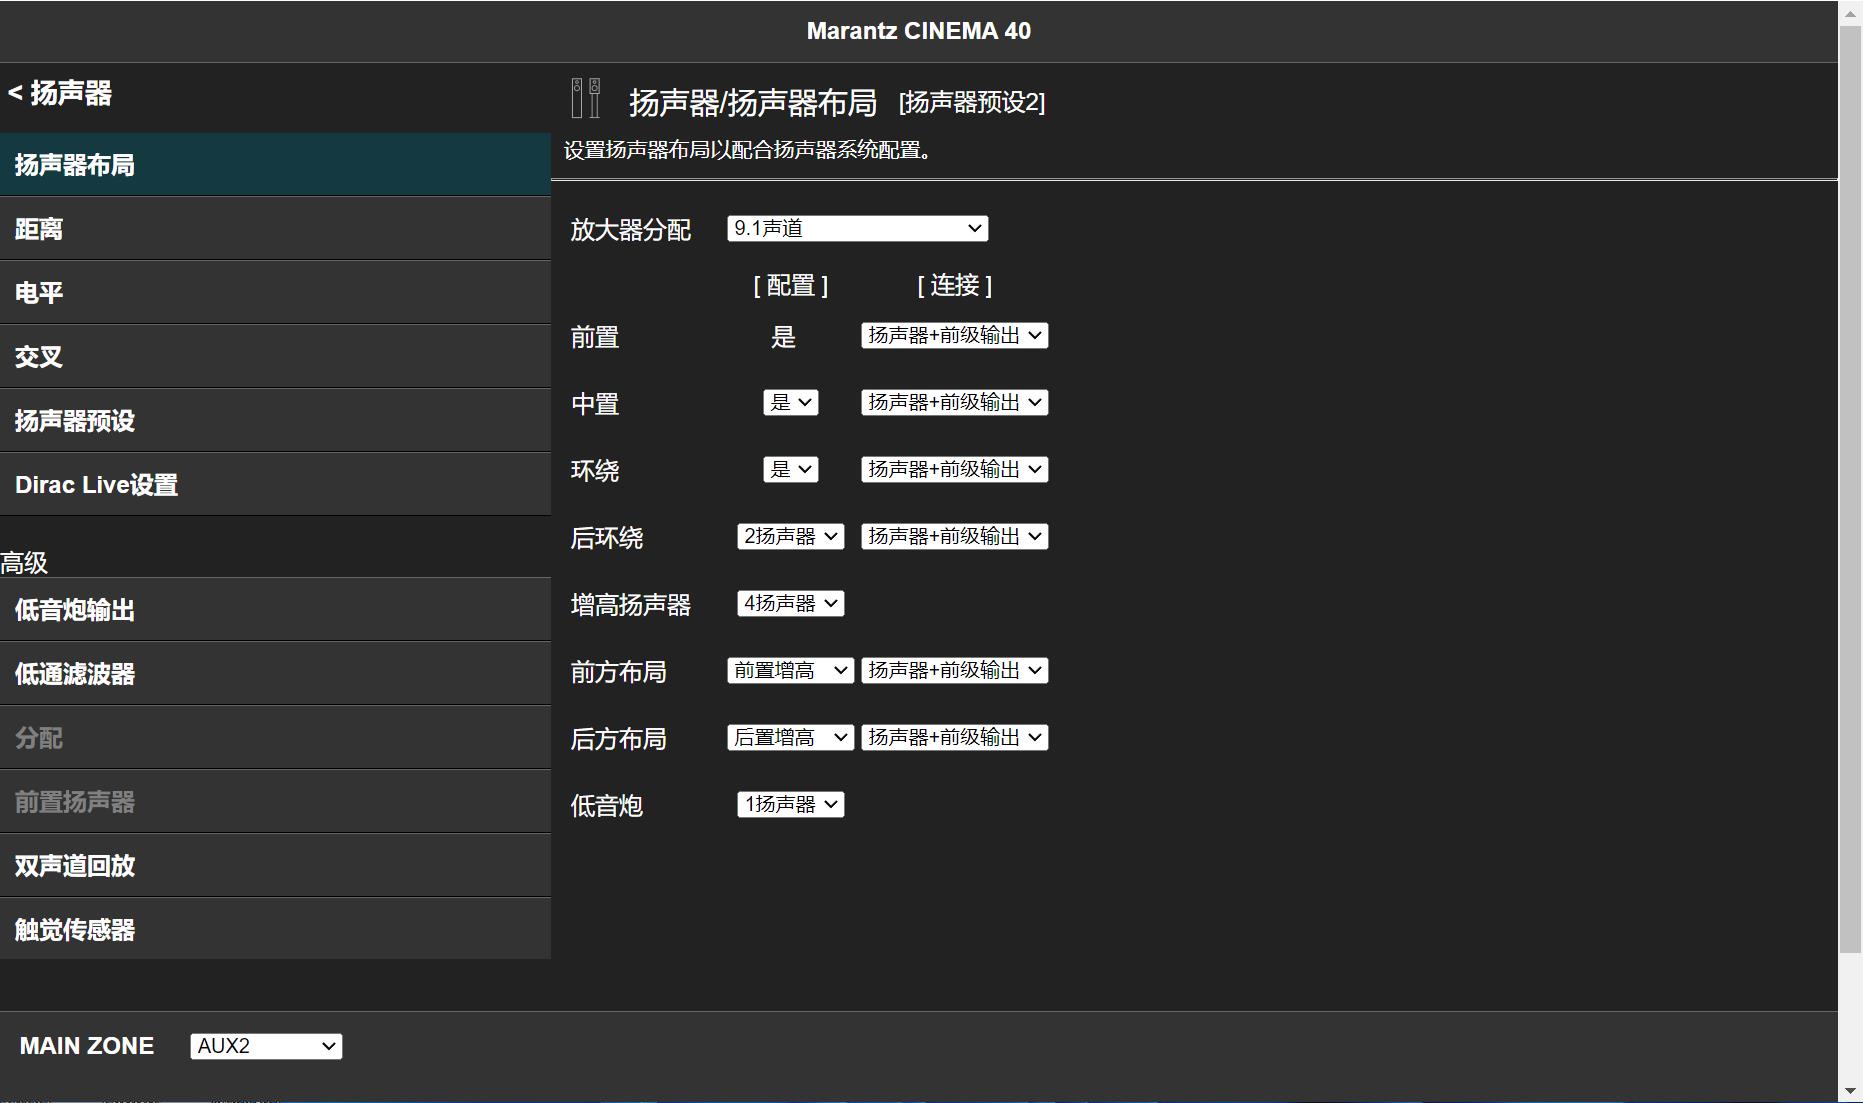Viewport: 1863px width, 1103px height.
Task: Open the 前置 connection dropdown showing 扬声器+前级输出
Action: point(953,335)
